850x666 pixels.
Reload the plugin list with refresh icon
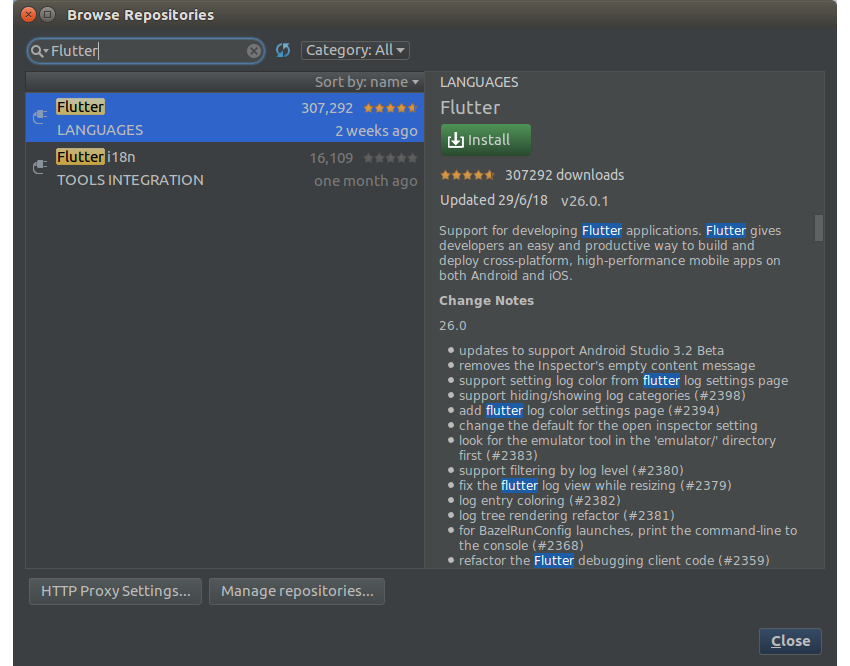[x=283, y=50]
